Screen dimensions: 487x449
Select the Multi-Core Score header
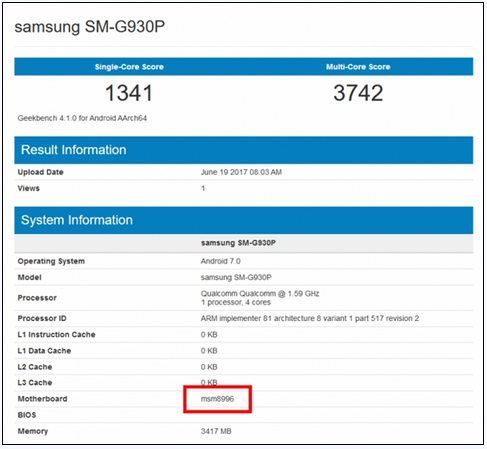(x=358, y=67)
